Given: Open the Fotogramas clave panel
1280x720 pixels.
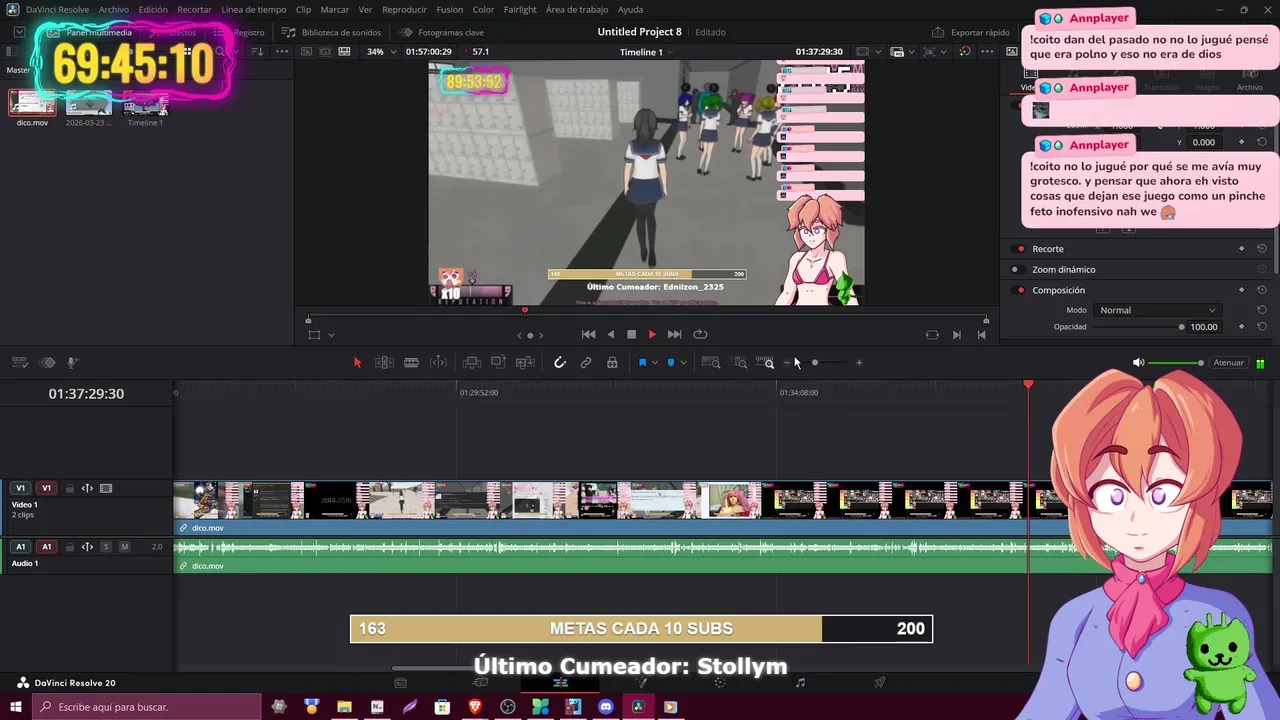Looking at the screenshot, I should coord(442,32).
